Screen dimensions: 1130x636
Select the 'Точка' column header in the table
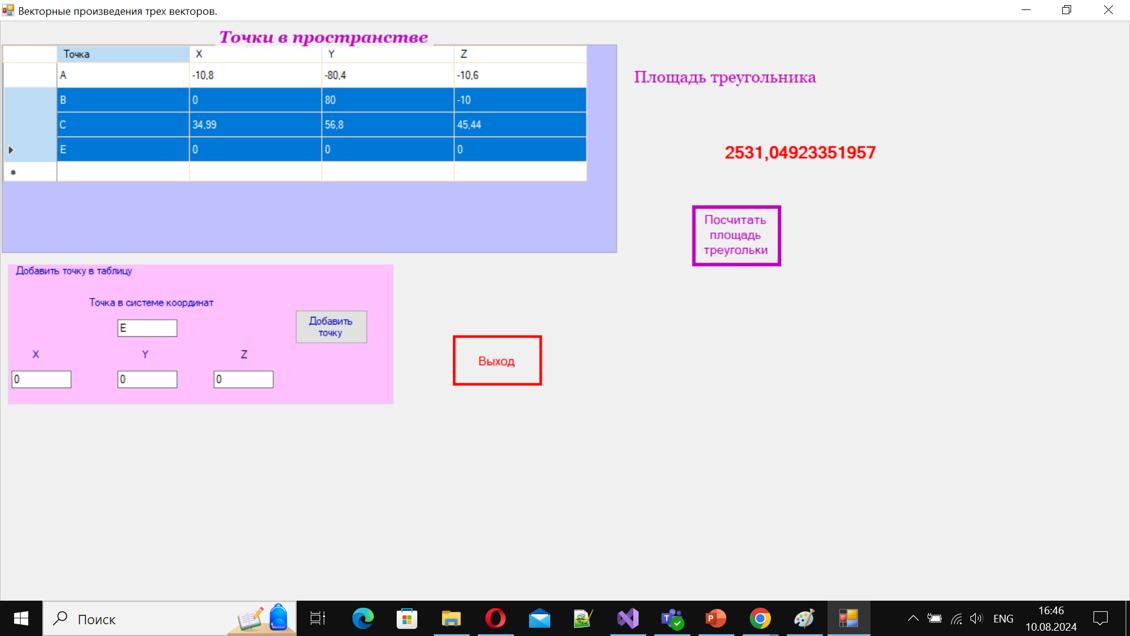pyautogui.click(x=122, y=54)
